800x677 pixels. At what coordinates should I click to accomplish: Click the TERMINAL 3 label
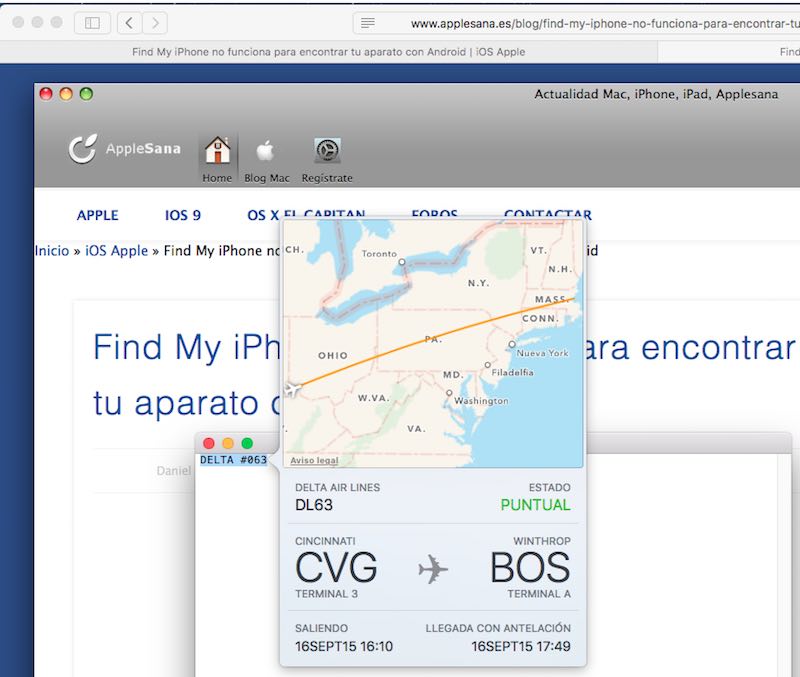coord(327,594)
